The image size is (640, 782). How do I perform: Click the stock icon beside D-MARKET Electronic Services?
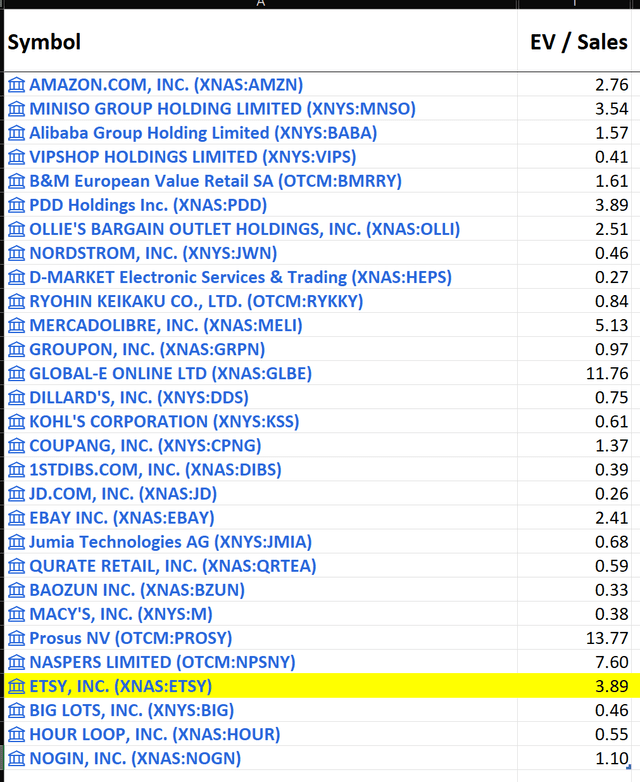[16, 277]
